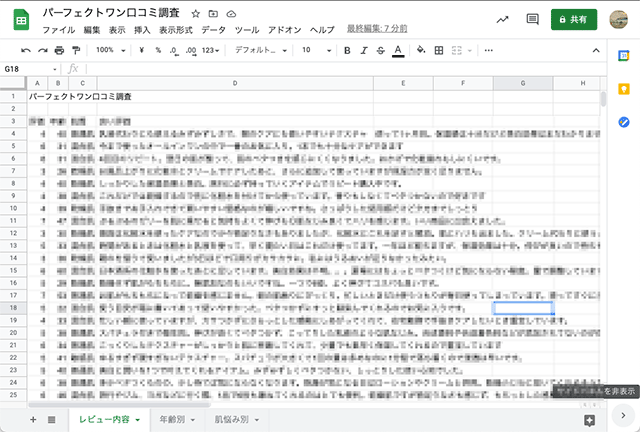Open more toolbar options ellipsis
The image size is (640, 432).
coord(489,50)
